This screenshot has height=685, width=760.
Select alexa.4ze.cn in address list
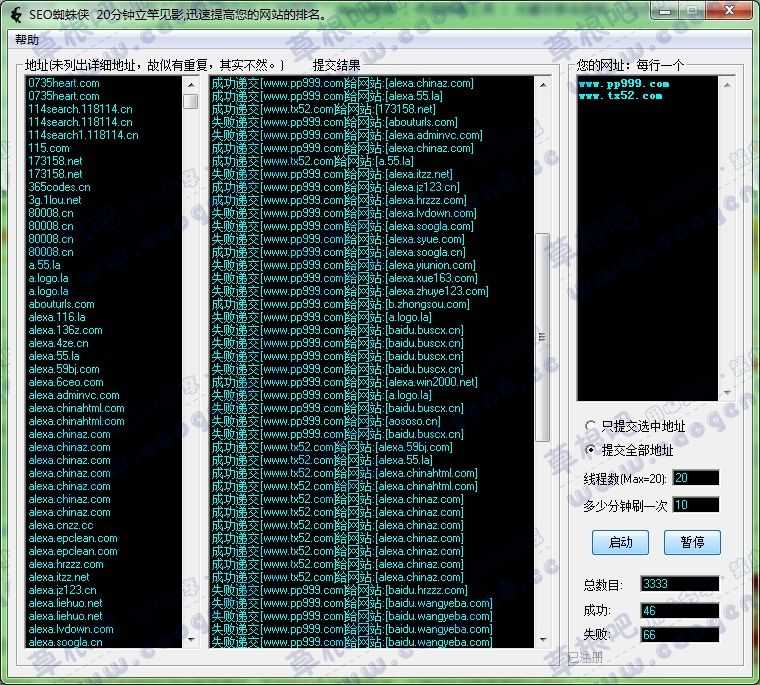click(59, 343)
